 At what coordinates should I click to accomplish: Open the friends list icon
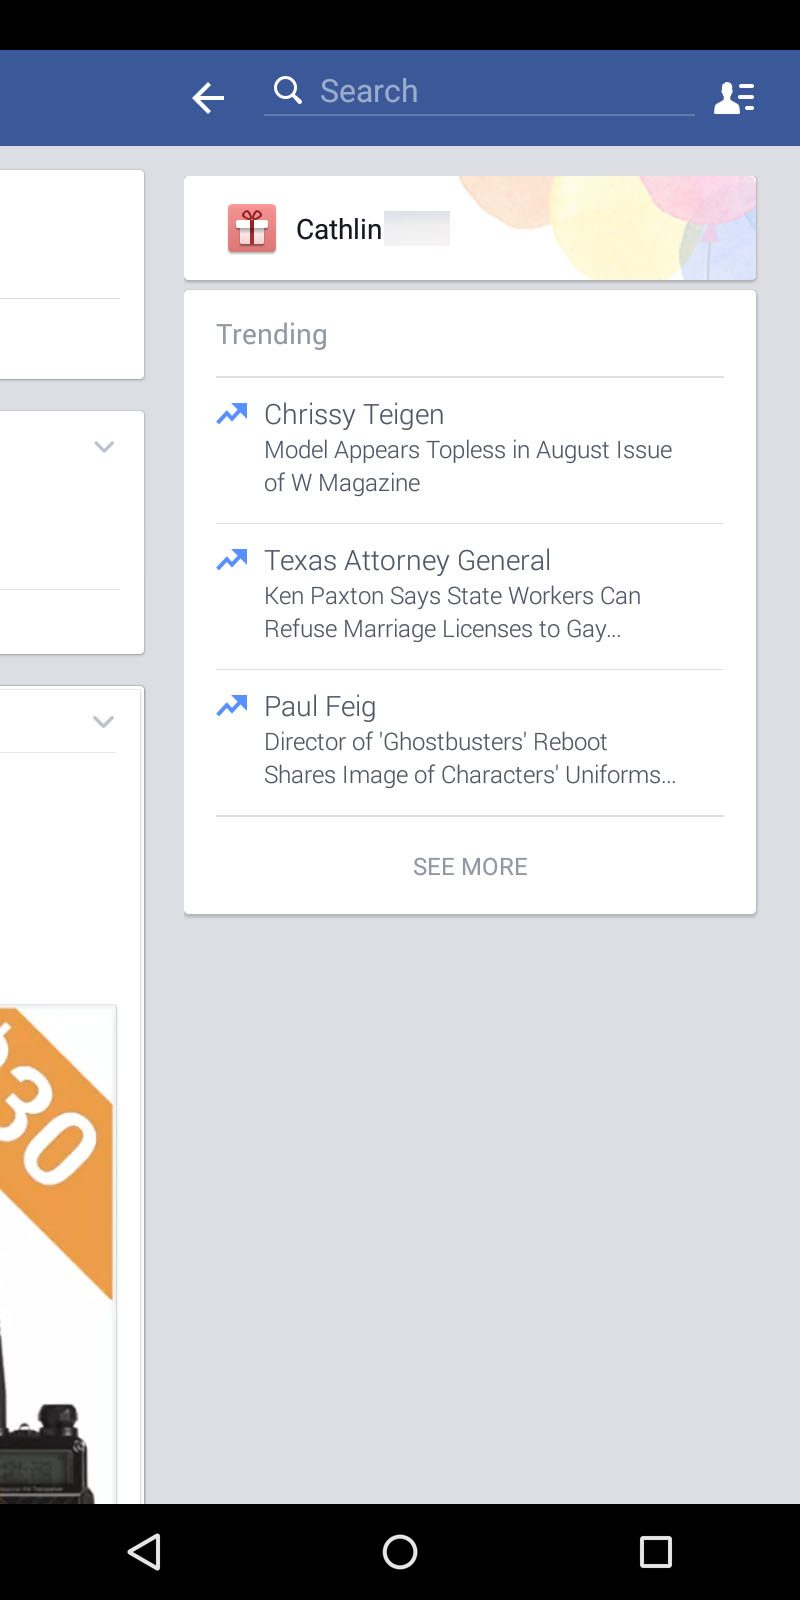click(734, 97)
